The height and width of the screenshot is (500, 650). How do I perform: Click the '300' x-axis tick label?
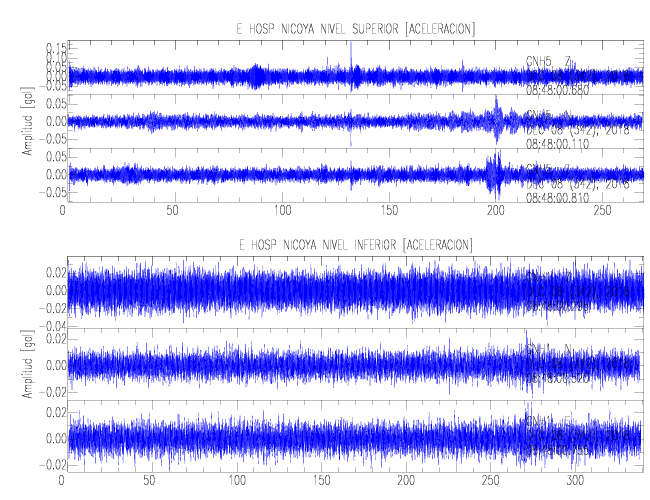[575, 481]
